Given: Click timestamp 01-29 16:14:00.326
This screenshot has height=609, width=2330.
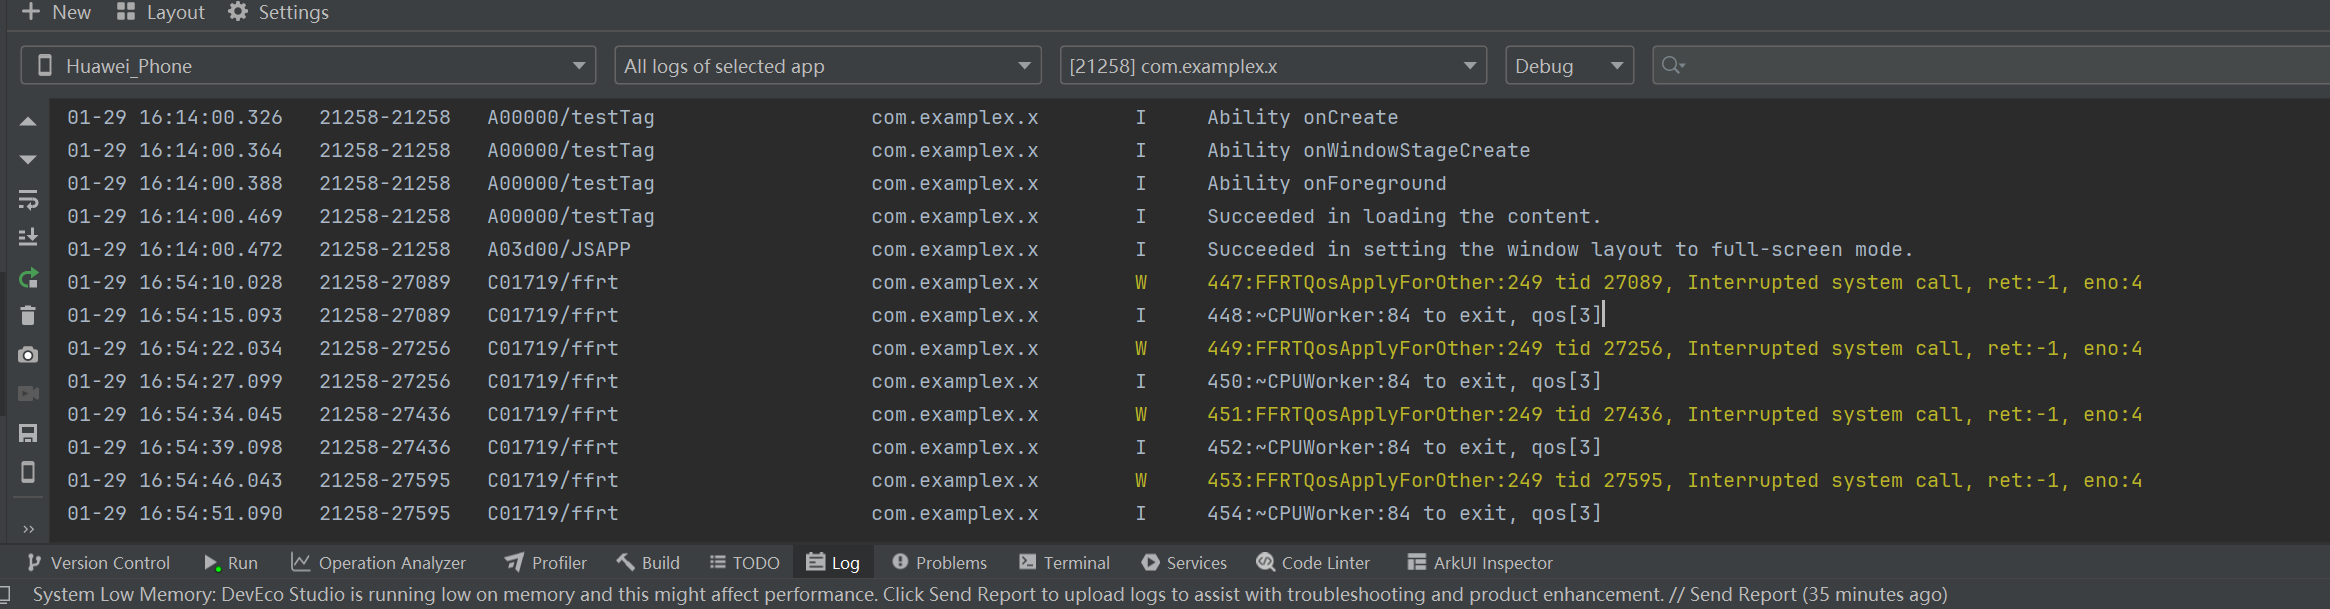Looking at the screenshot, I should point(175,118).
